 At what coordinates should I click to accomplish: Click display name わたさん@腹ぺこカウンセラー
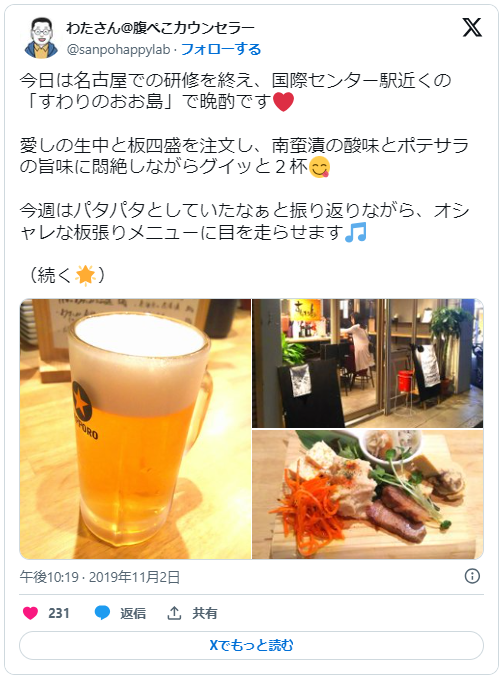(x=160, y=28)
